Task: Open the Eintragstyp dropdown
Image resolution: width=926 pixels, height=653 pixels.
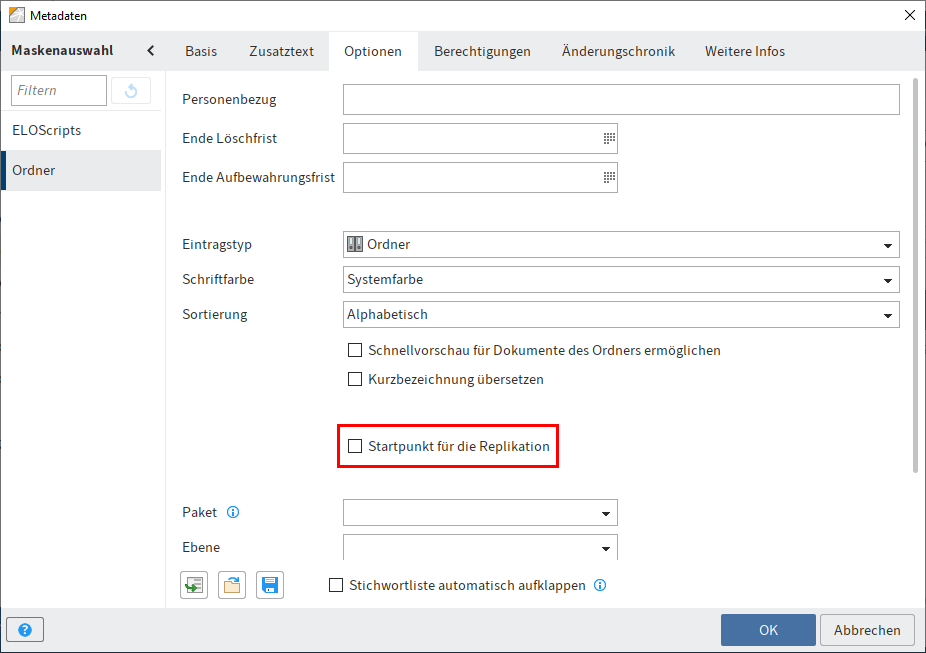Action: click(621, 244)
